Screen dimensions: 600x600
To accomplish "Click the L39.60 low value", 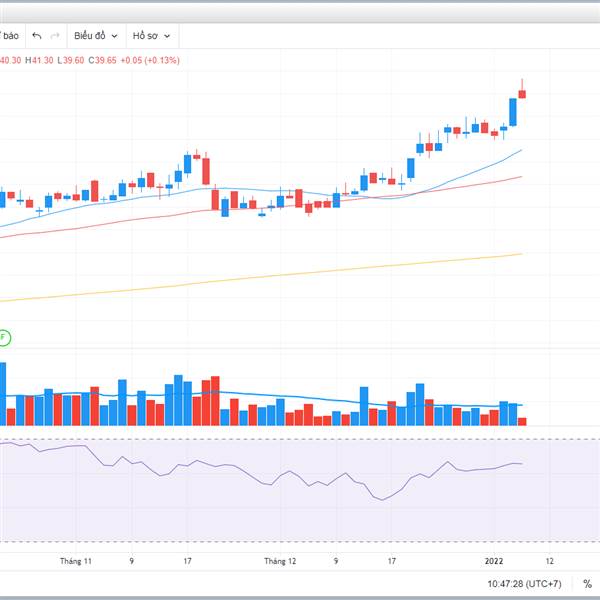I will [70, 60].
